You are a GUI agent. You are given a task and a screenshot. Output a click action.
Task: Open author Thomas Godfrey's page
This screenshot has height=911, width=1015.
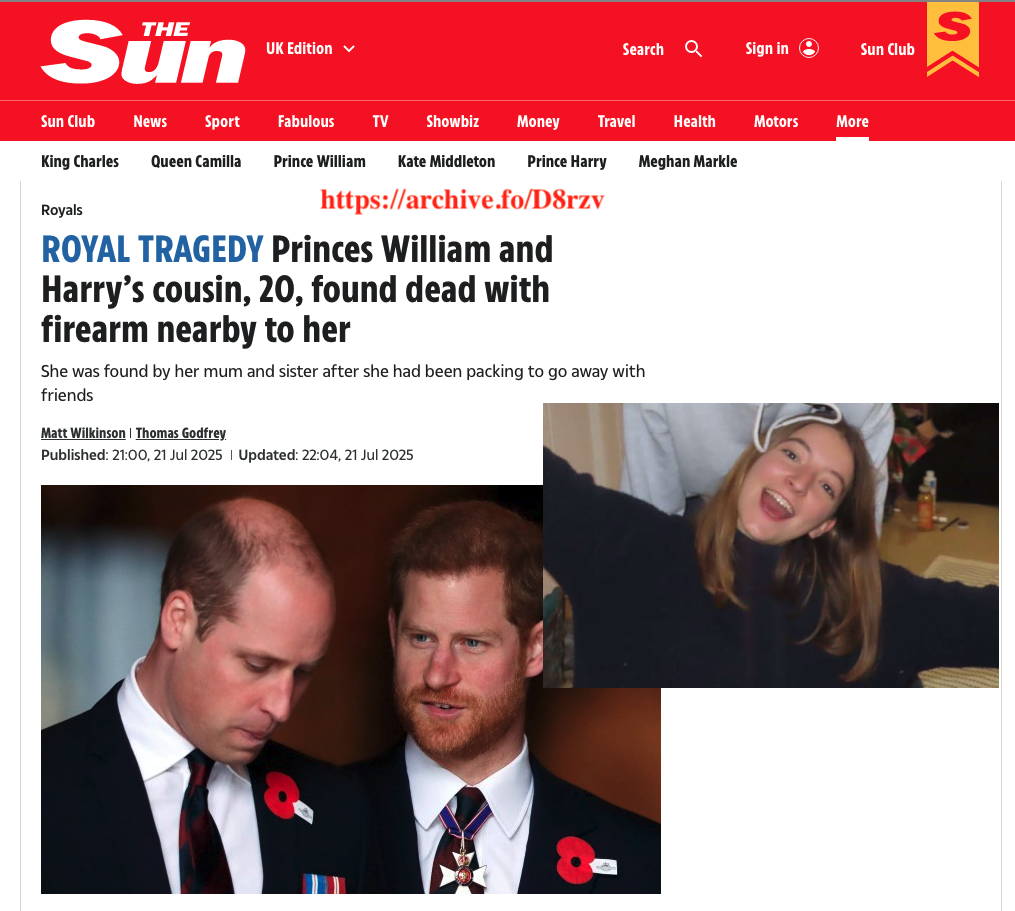181,433
